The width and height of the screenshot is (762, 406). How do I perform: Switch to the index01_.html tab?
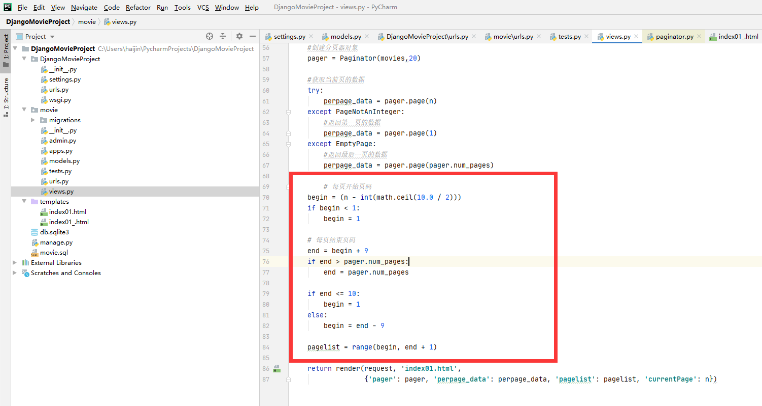pyautogui.click(x=734, y=36)
